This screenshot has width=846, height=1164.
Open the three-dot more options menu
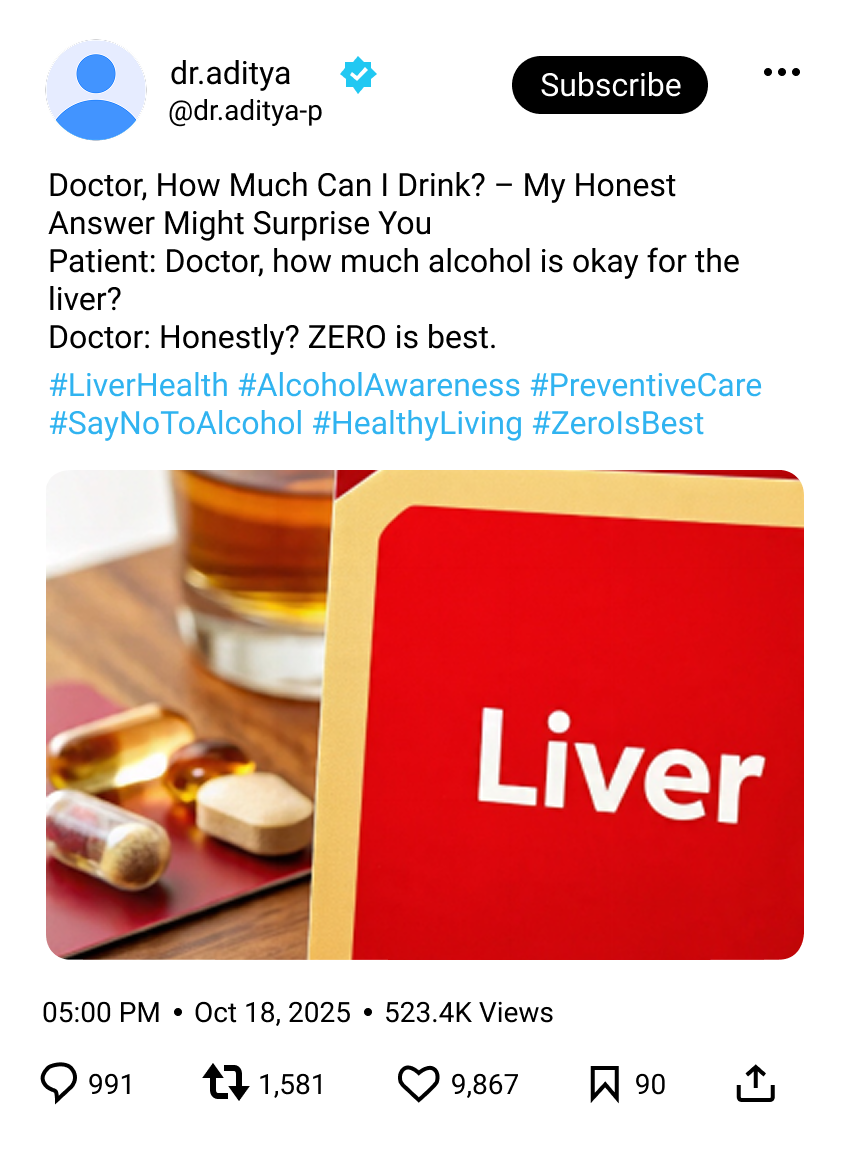click(781, 72)
